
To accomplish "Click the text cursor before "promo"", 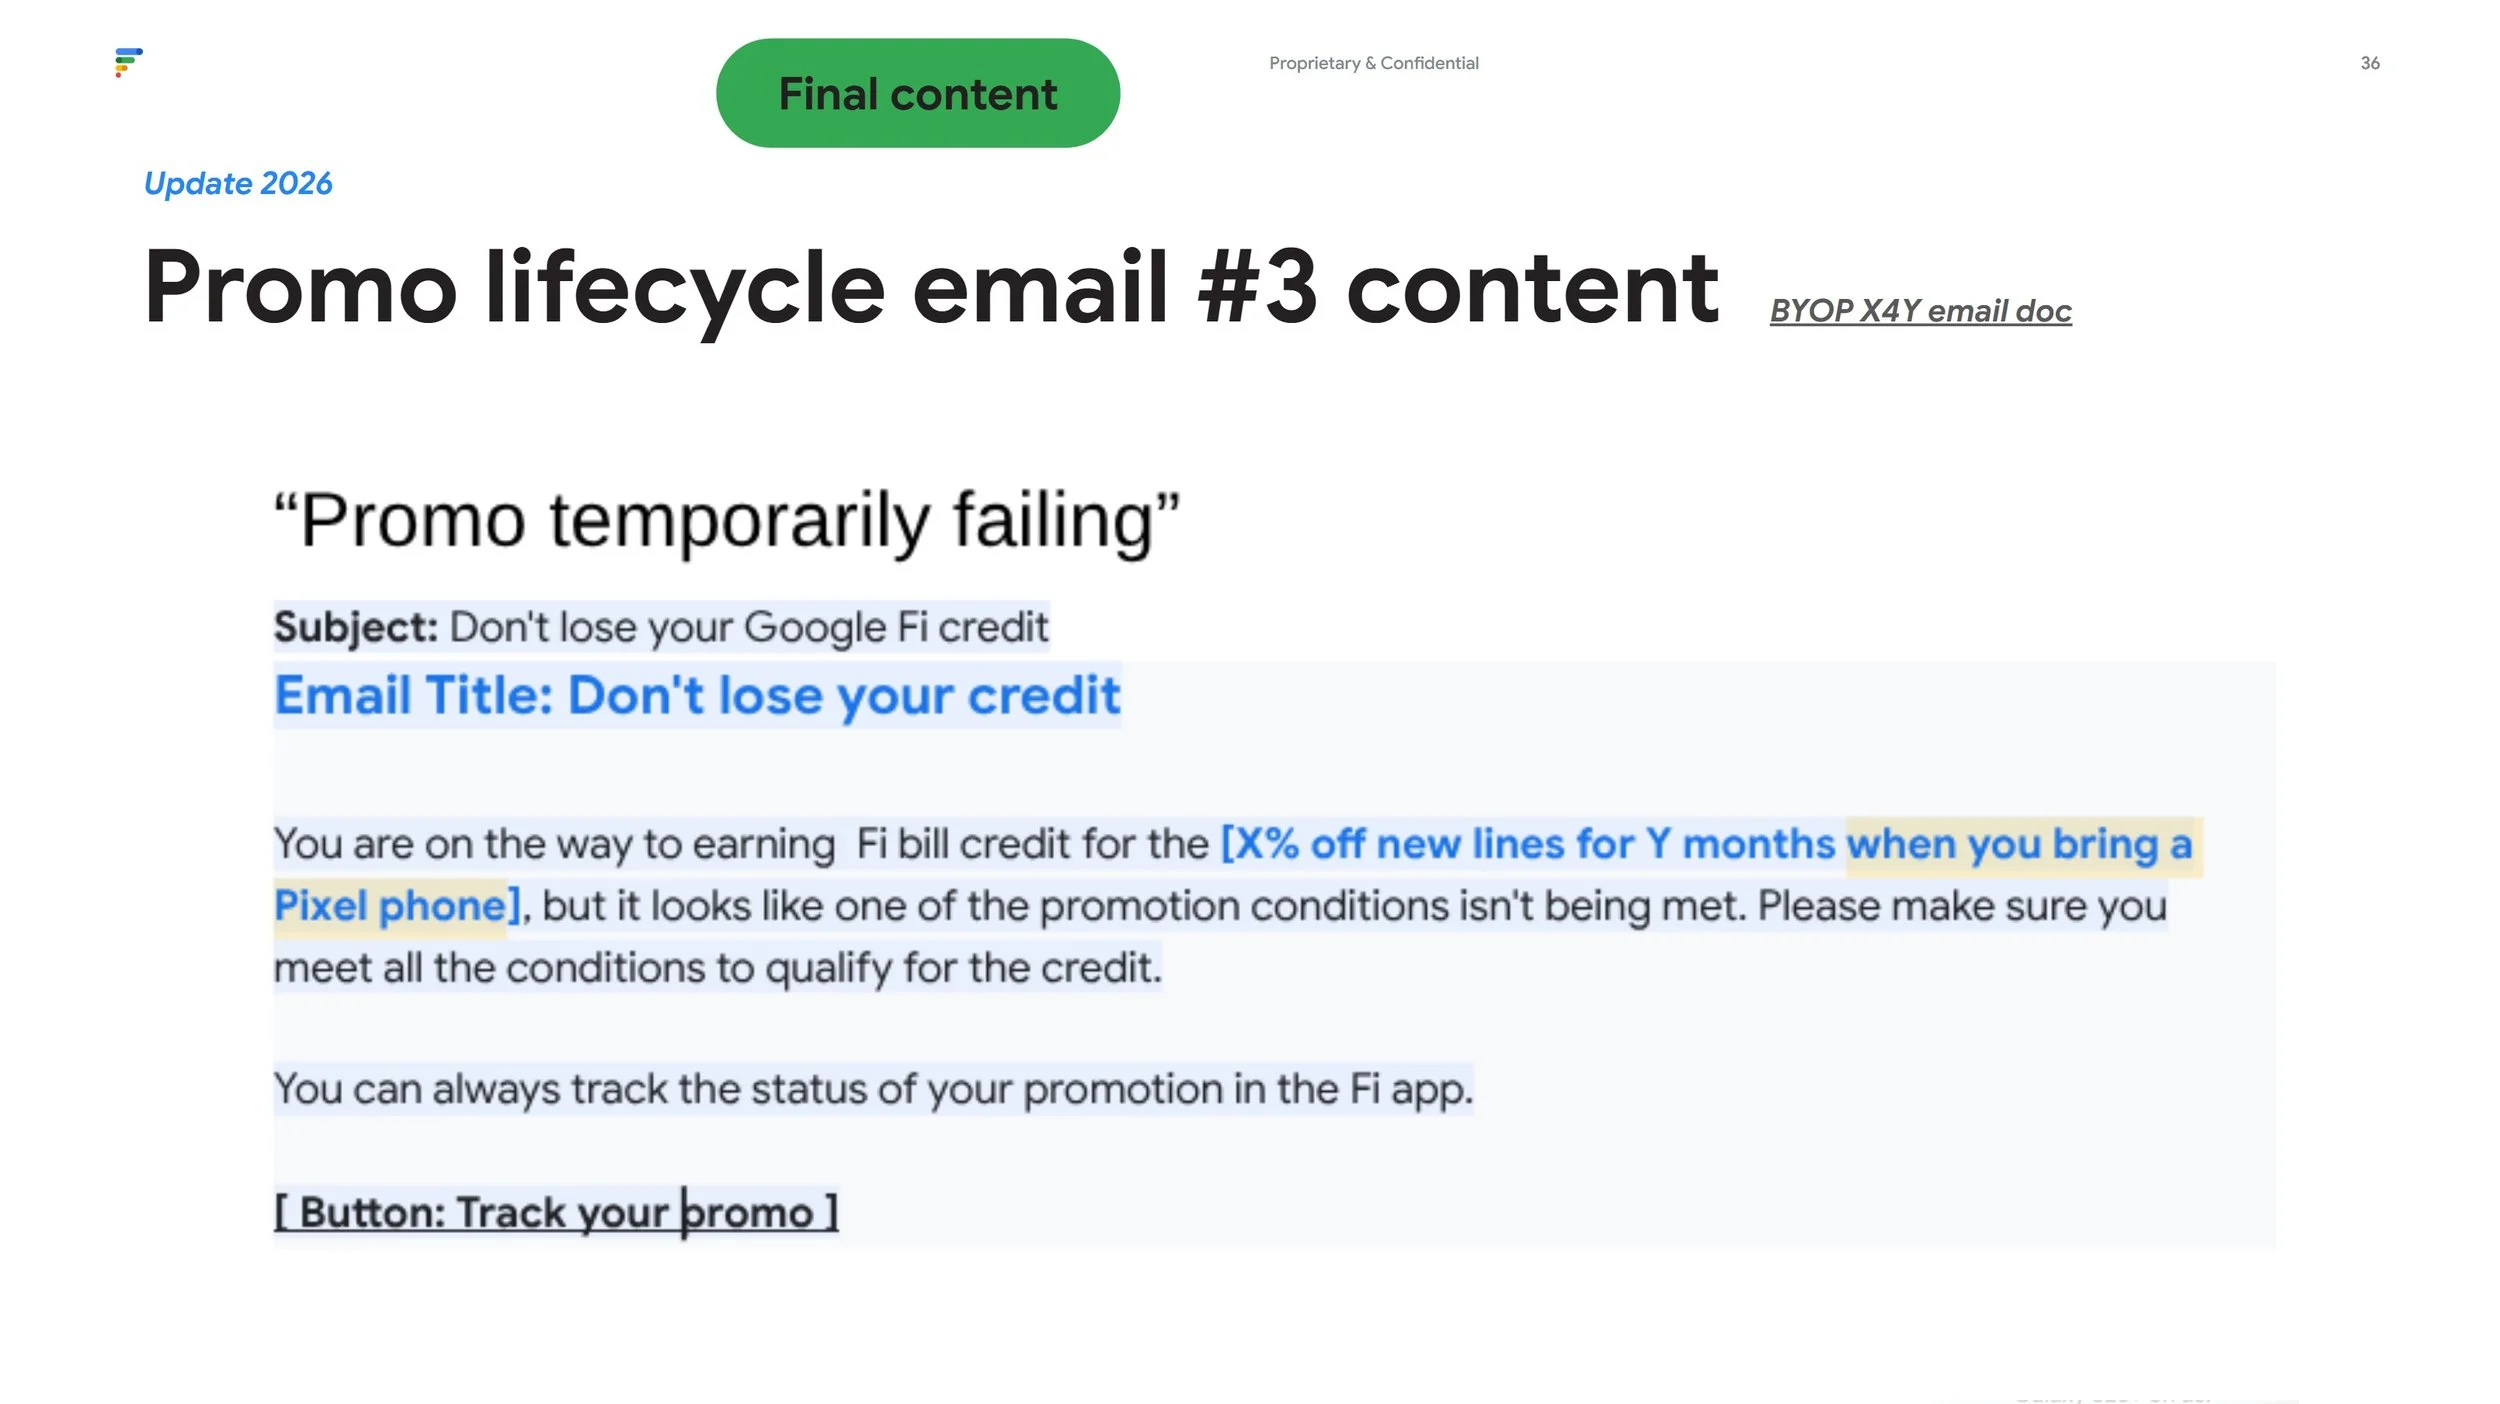I will pyautogui.click(x=685, y=1213).
